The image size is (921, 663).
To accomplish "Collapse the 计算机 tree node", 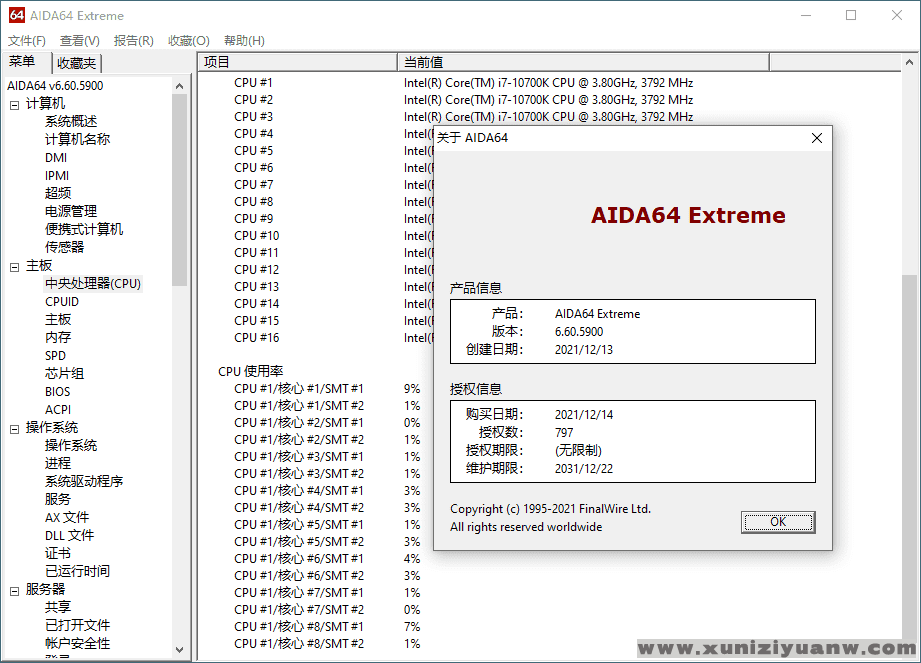I will tap(15, 104).
